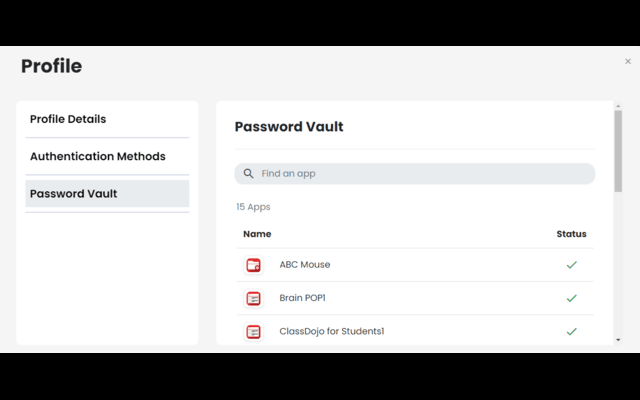This screenshot has height=400, width=640.
Task: Click the Status column header
Action: pos(571,234)
